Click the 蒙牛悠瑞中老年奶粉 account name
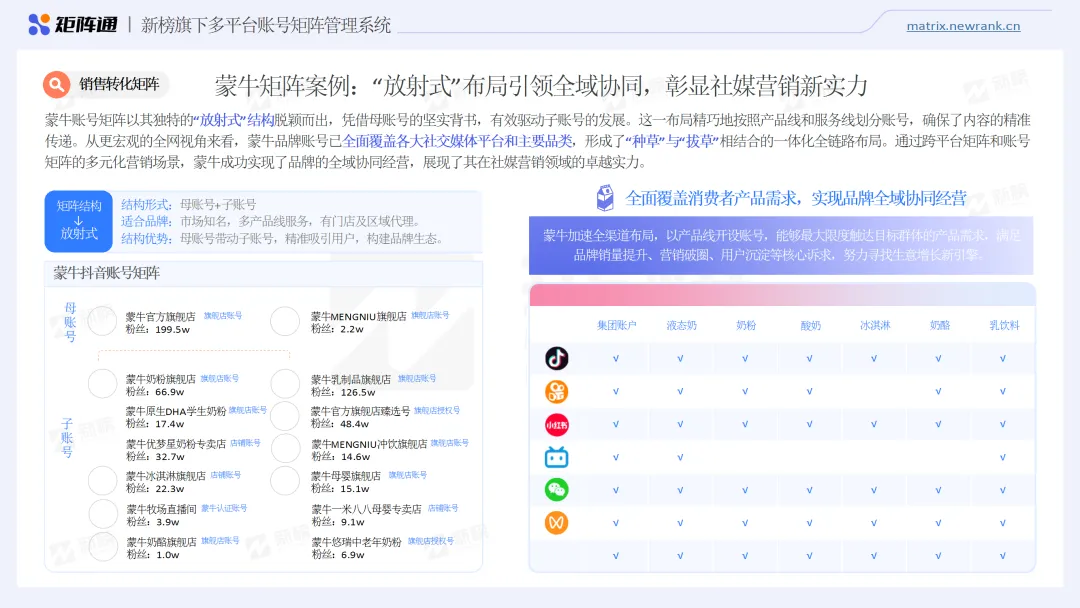The image size is (1080, 608). click(356, 542)
